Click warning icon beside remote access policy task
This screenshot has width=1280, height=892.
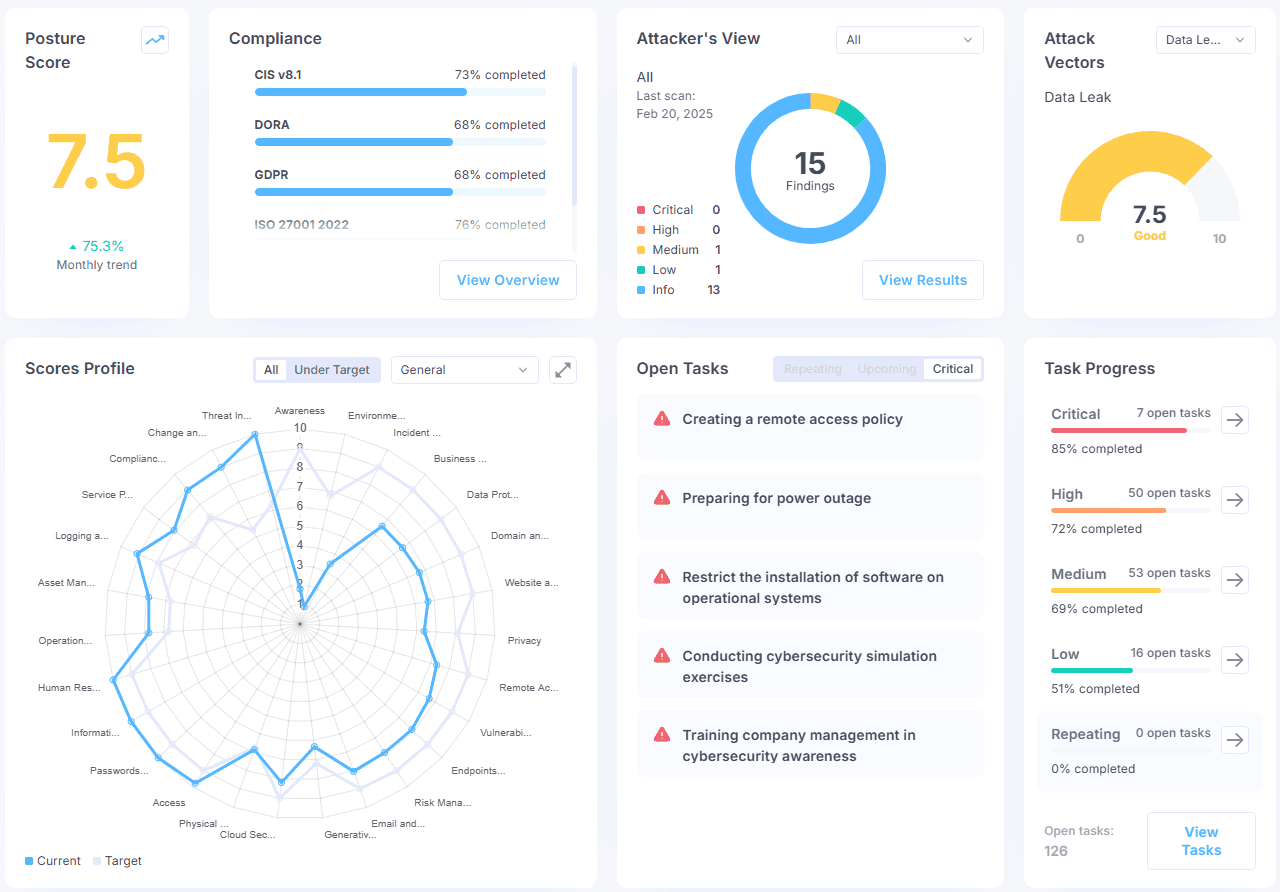click(661, 419)
